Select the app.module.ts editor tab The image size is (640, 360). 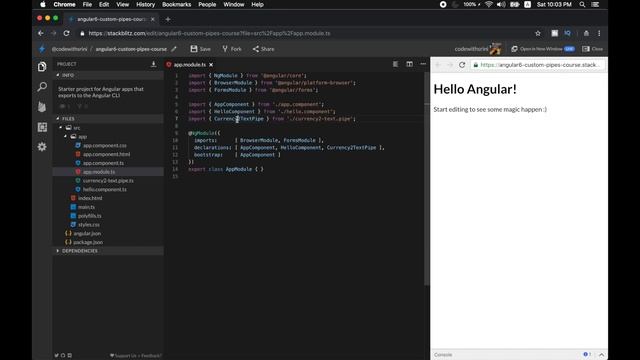coord(189,64)
